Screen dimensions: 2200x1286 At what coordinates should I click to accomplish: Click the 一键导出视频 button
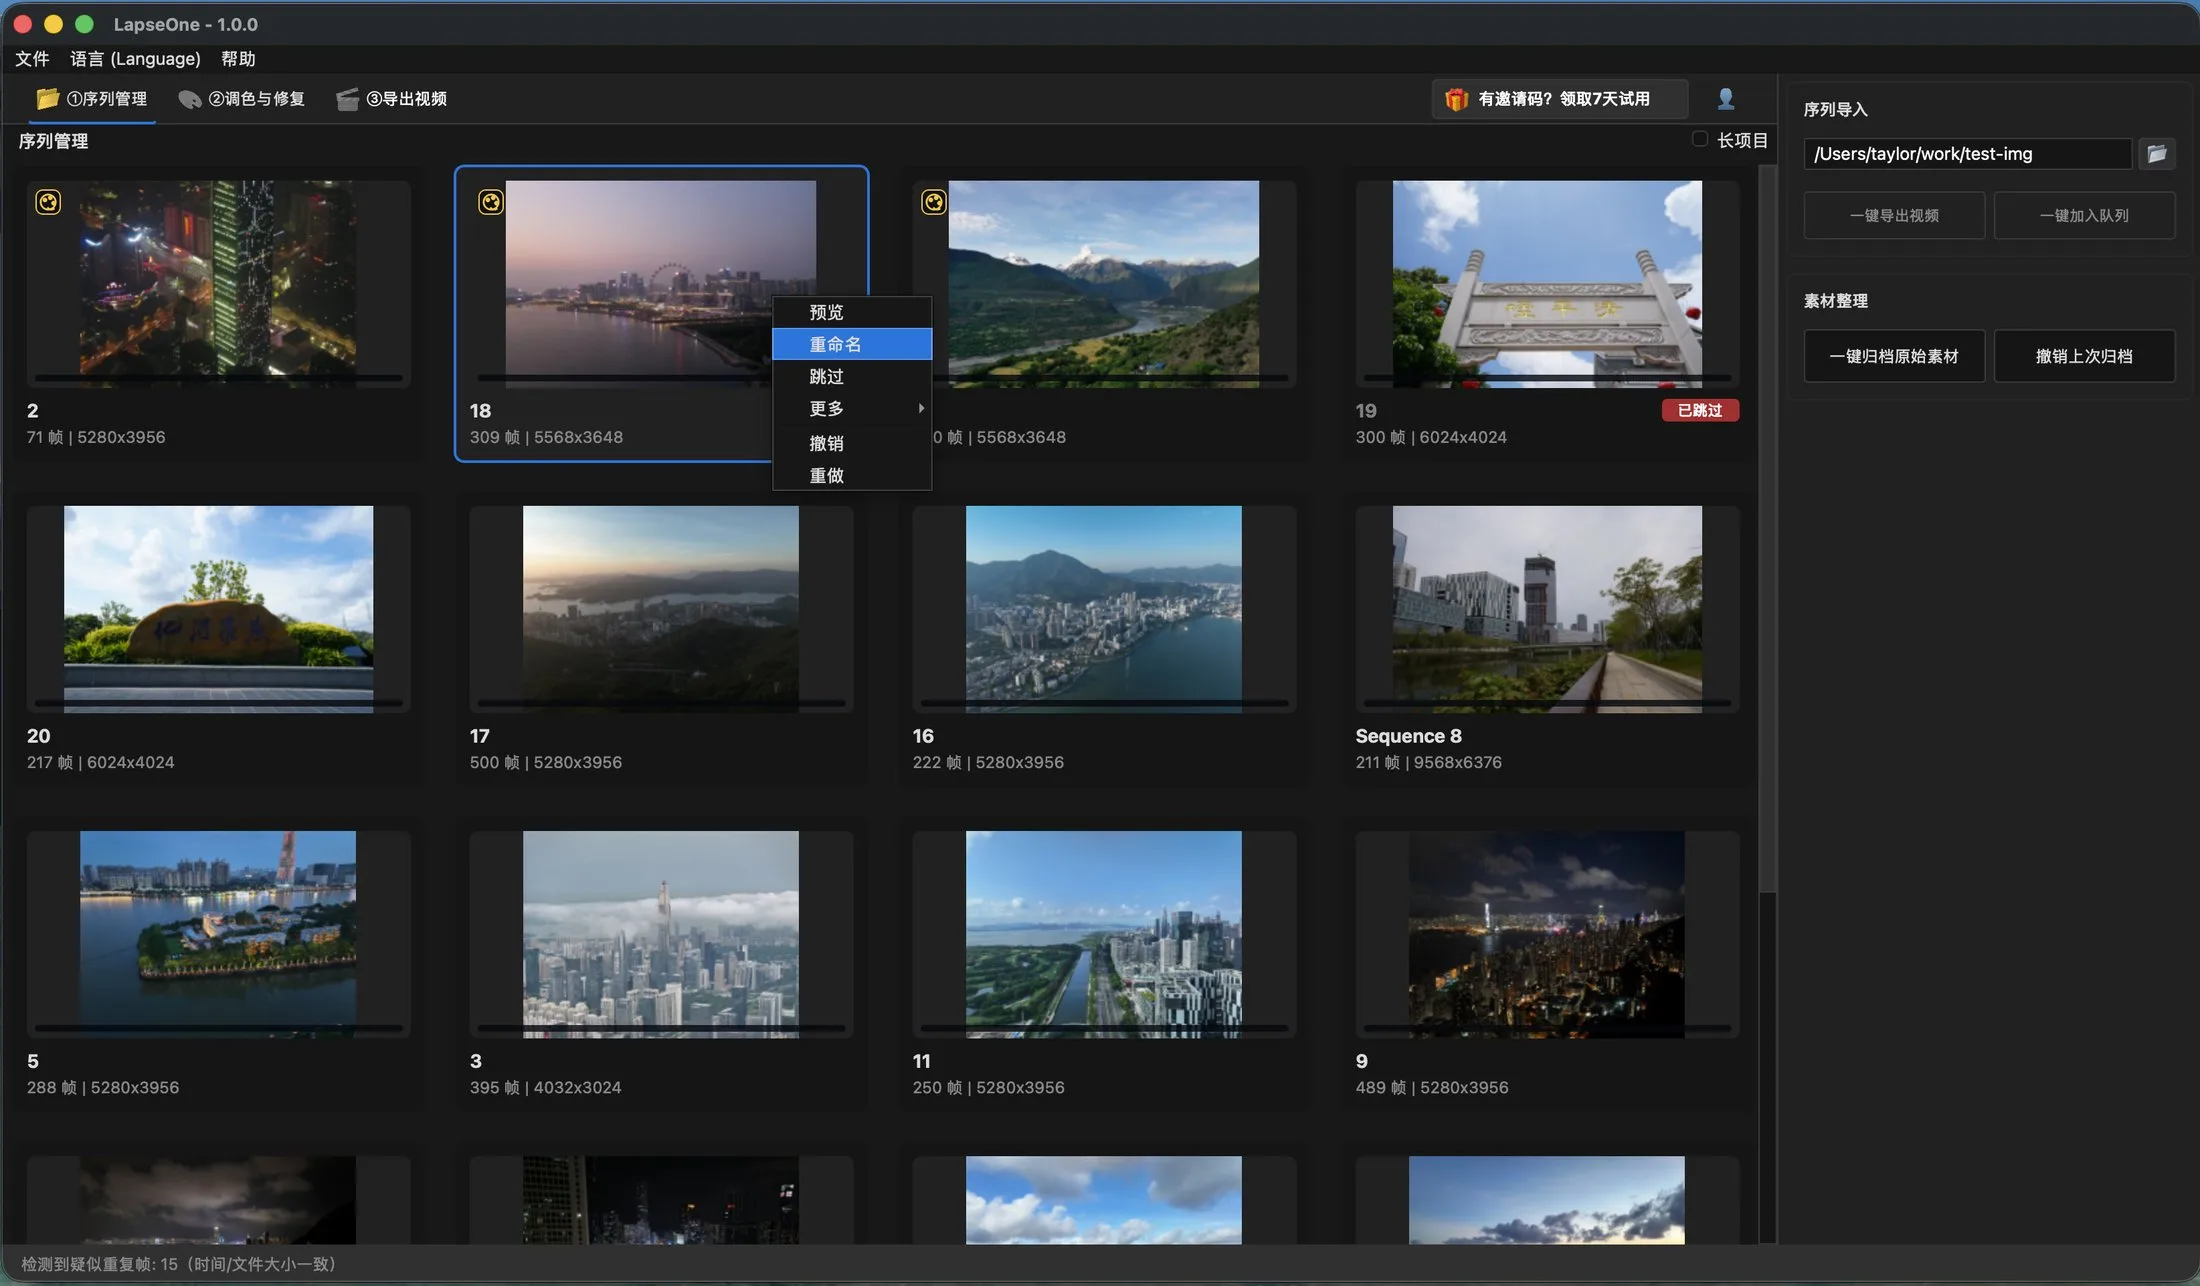1894,215
